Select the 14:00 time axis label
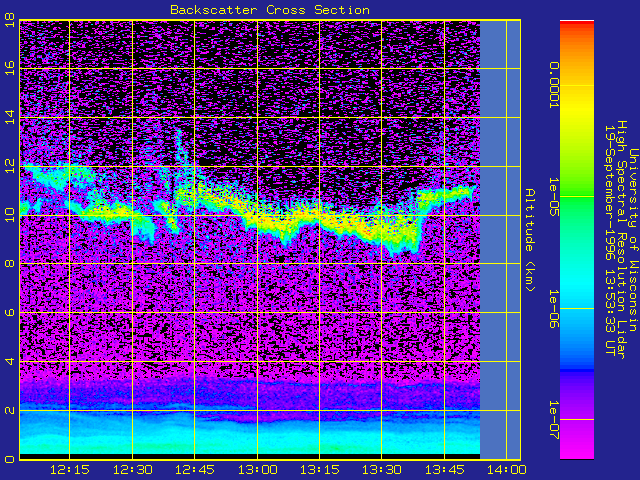This screenshot has height=480, width=640. click(507, 470)
